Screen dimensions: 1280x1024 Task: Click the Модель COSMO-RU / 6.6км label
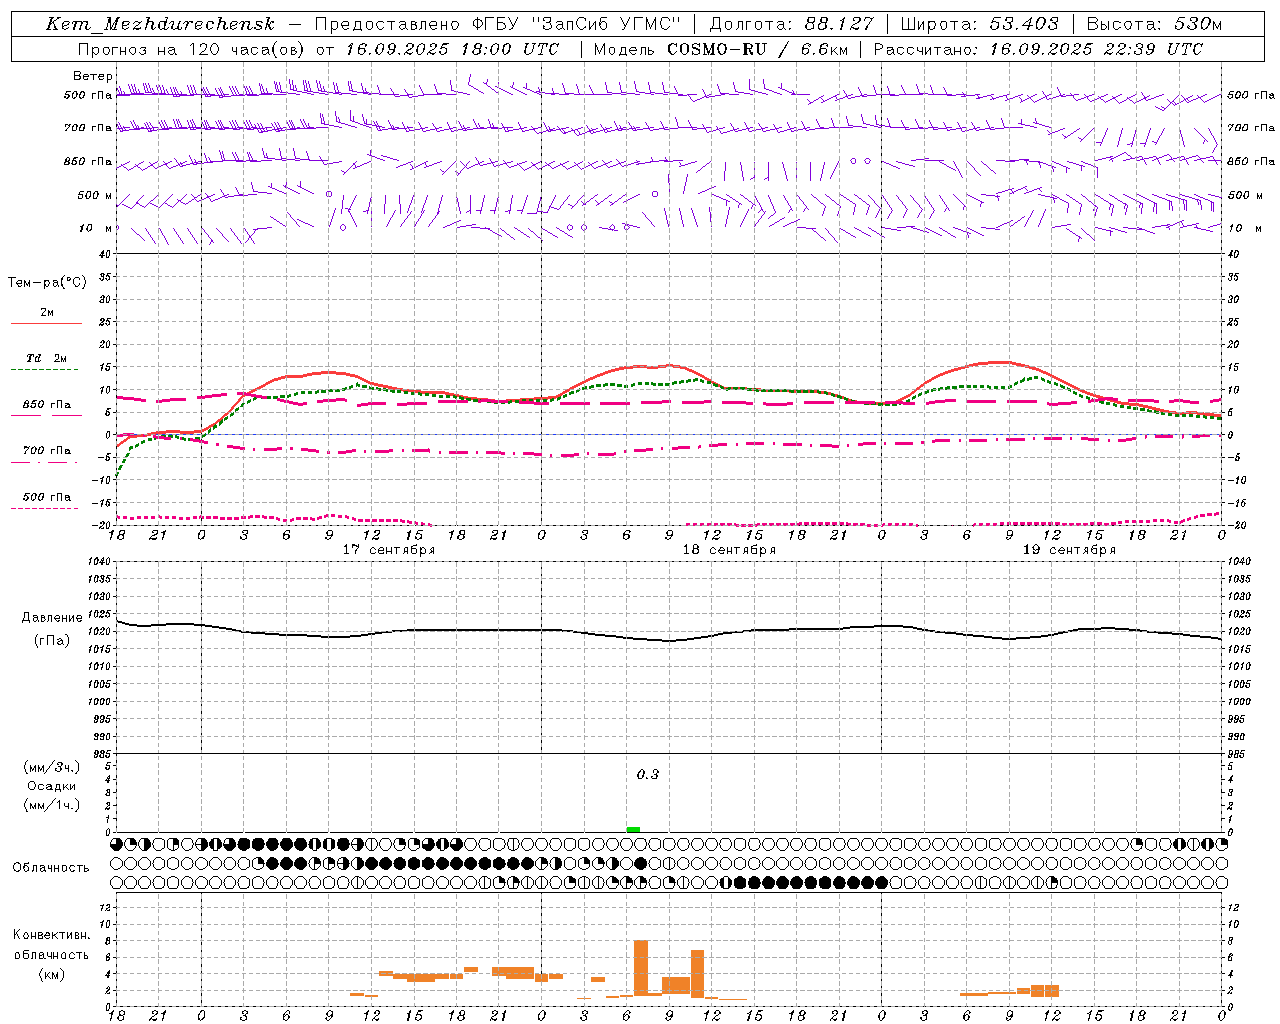click(721, 49)
